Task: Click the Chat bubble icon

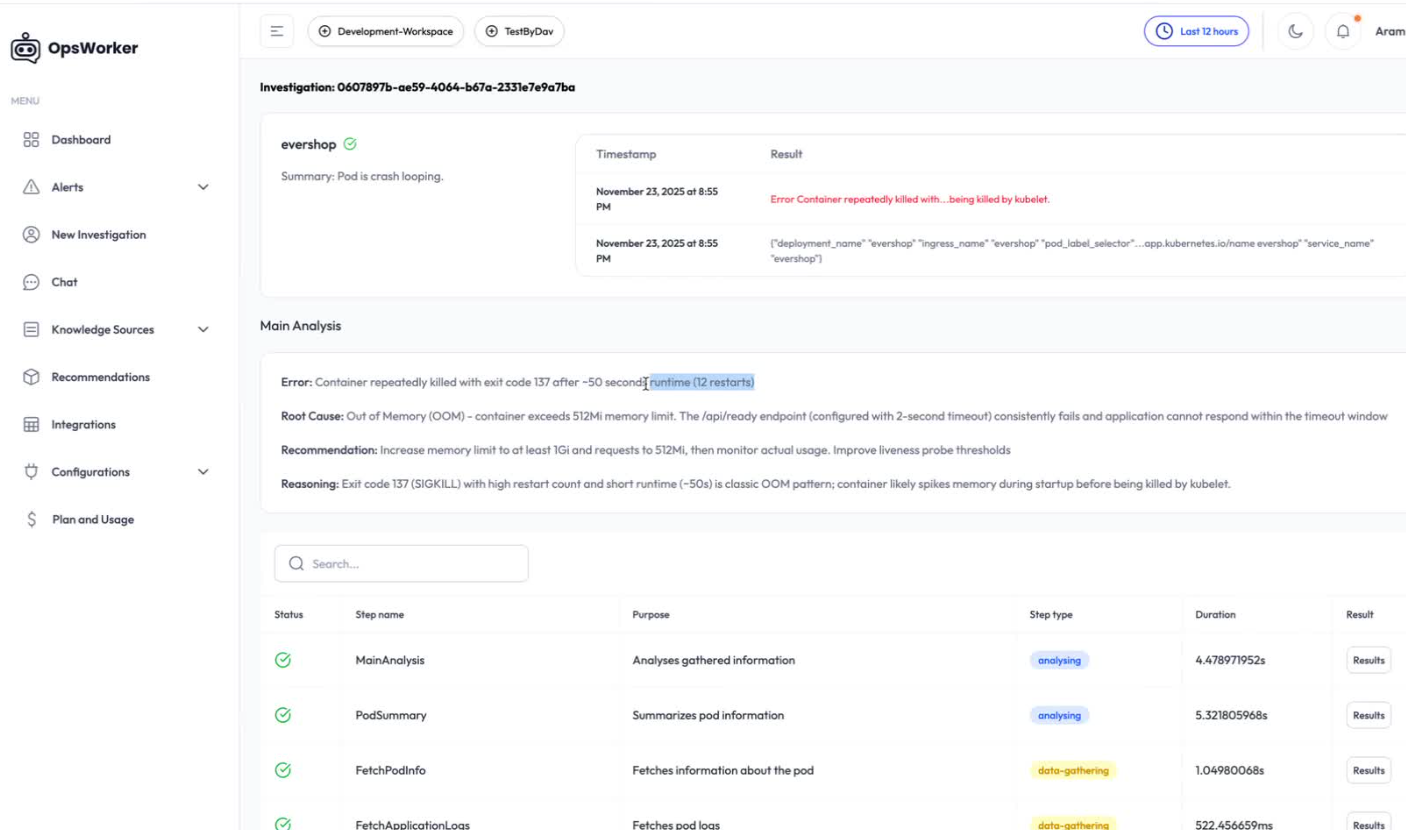Action: (x=31, y=282)
